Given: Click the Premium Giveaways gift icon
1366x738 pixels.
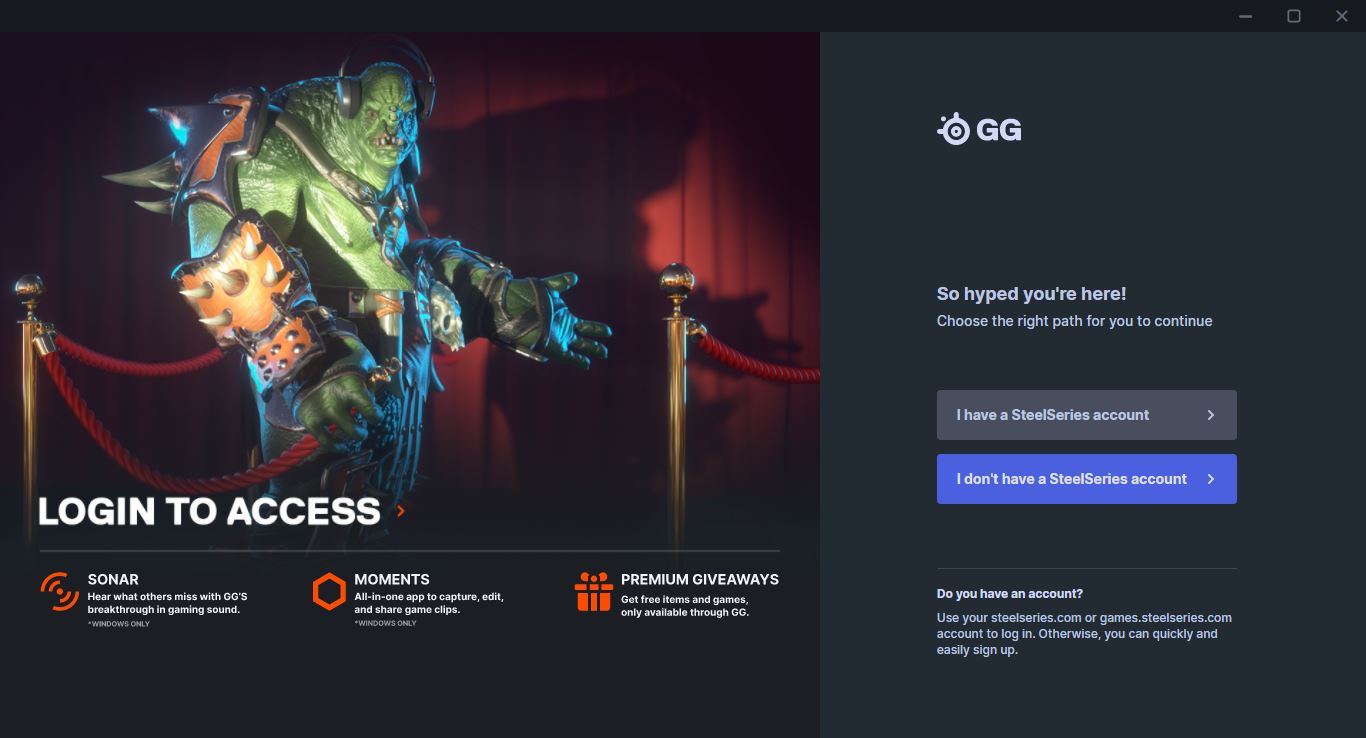Looking at the screenshot, I should click(x=594, y=591).
